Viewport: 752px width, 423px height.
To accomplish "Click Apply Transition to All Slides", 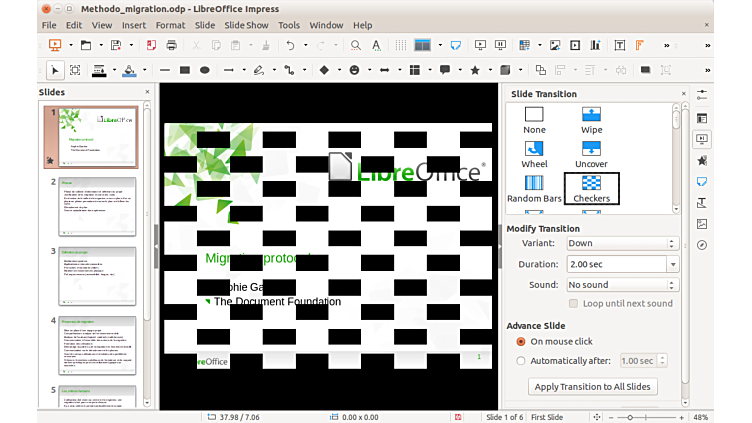I will click(x=593, y=387).
